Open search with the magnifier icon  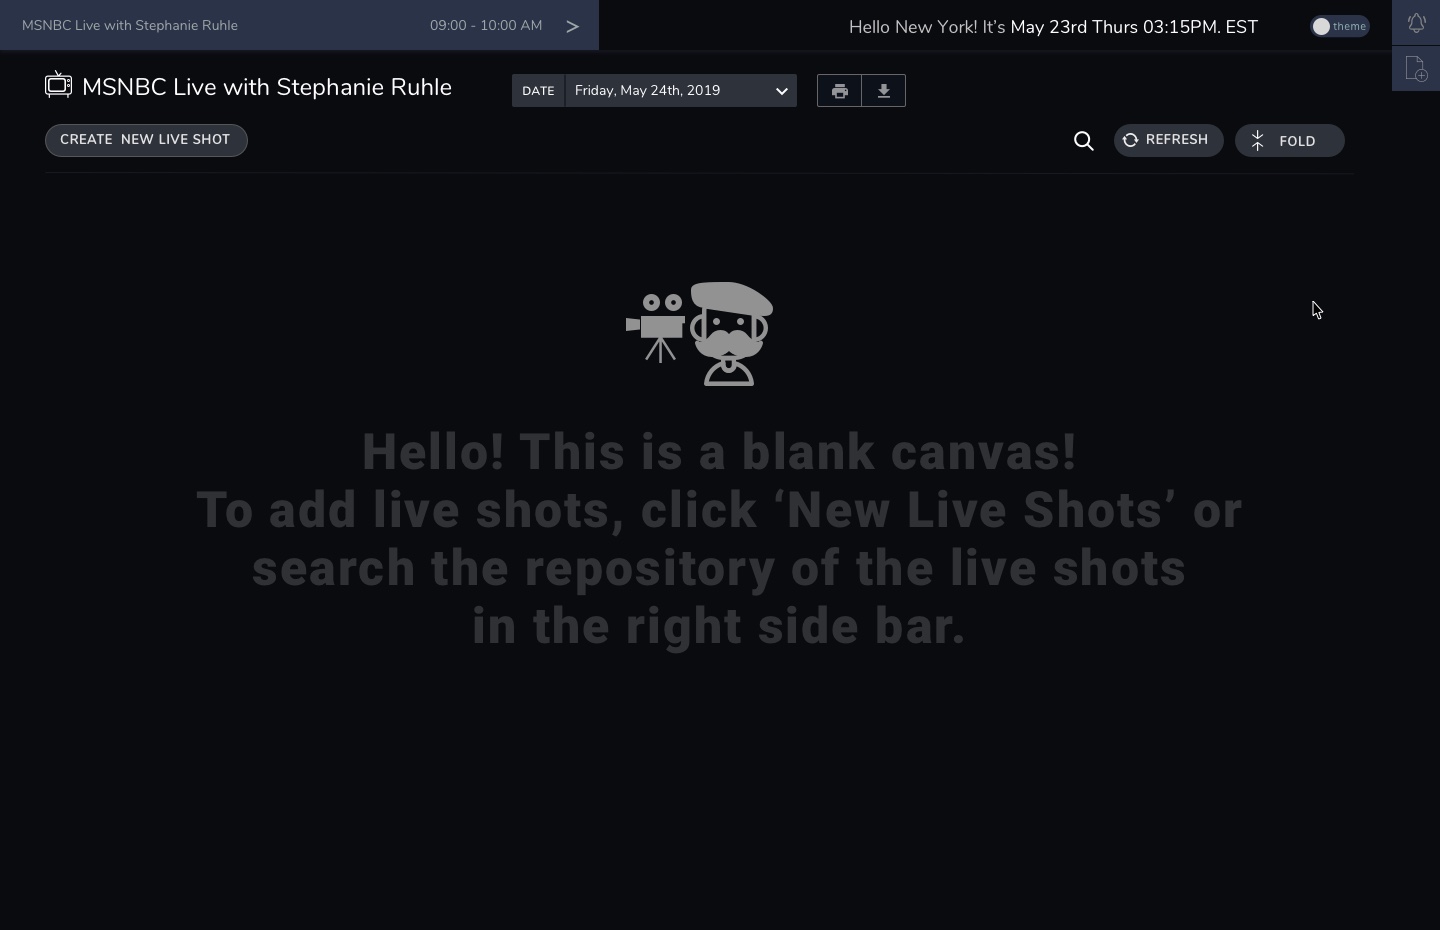point(1083,141)
